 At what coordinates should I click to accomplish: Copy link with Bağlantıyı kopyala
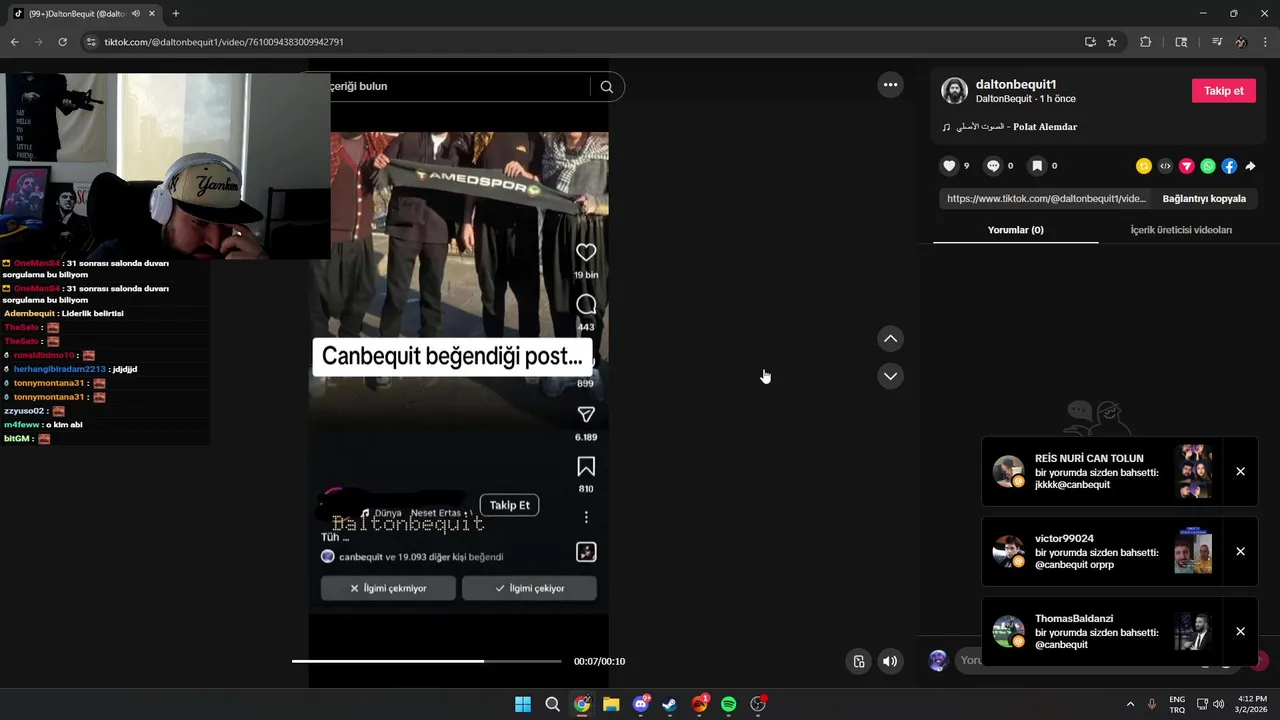pos(1204,198)
